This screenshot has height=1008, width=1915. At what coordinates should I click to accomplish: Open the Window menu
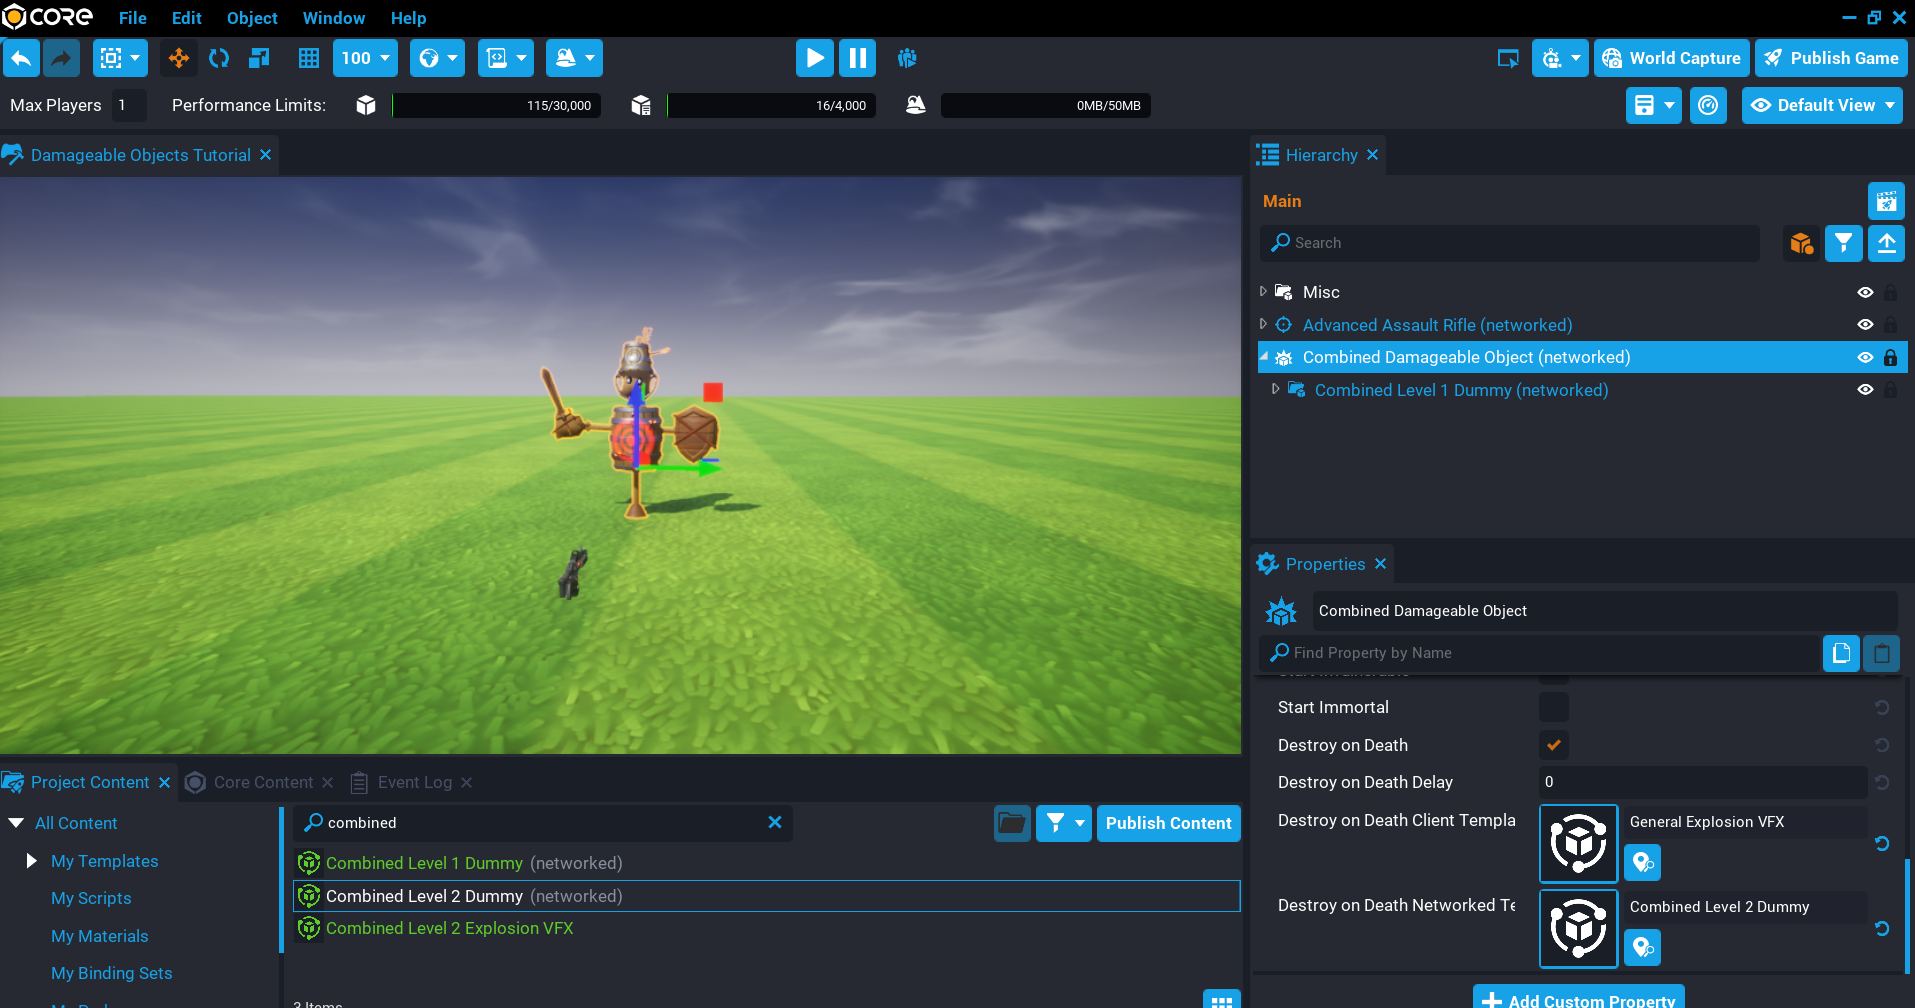point(333,18)
